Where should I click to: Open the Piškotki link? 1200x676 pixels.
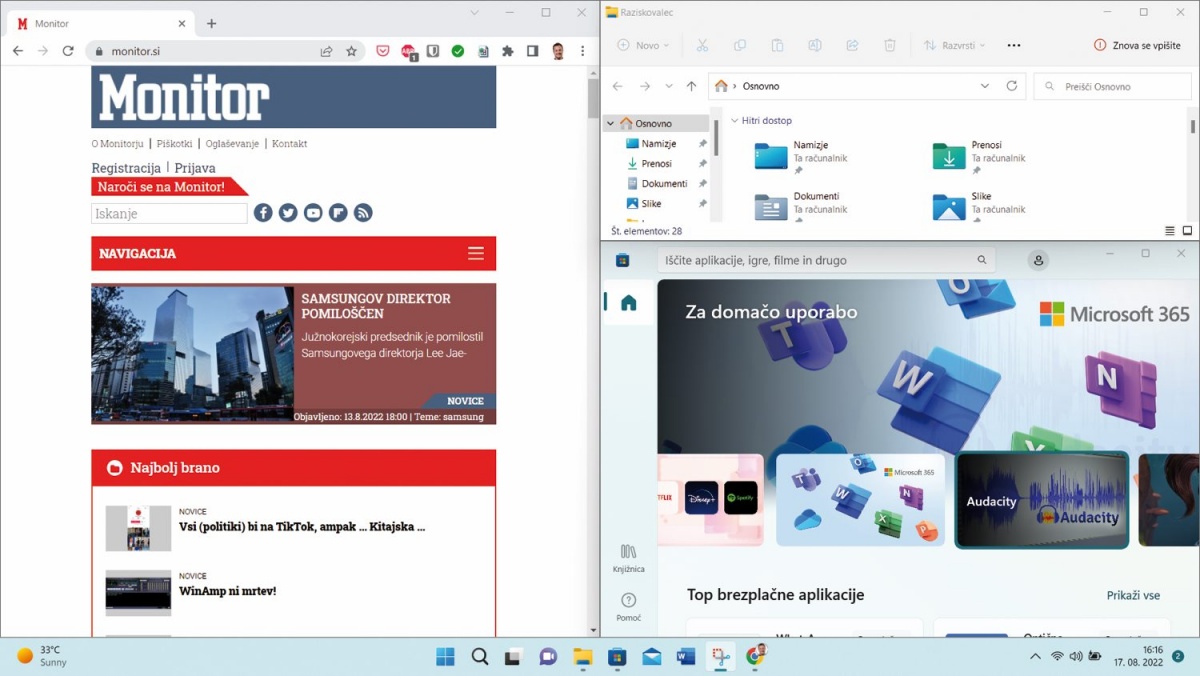175,144
